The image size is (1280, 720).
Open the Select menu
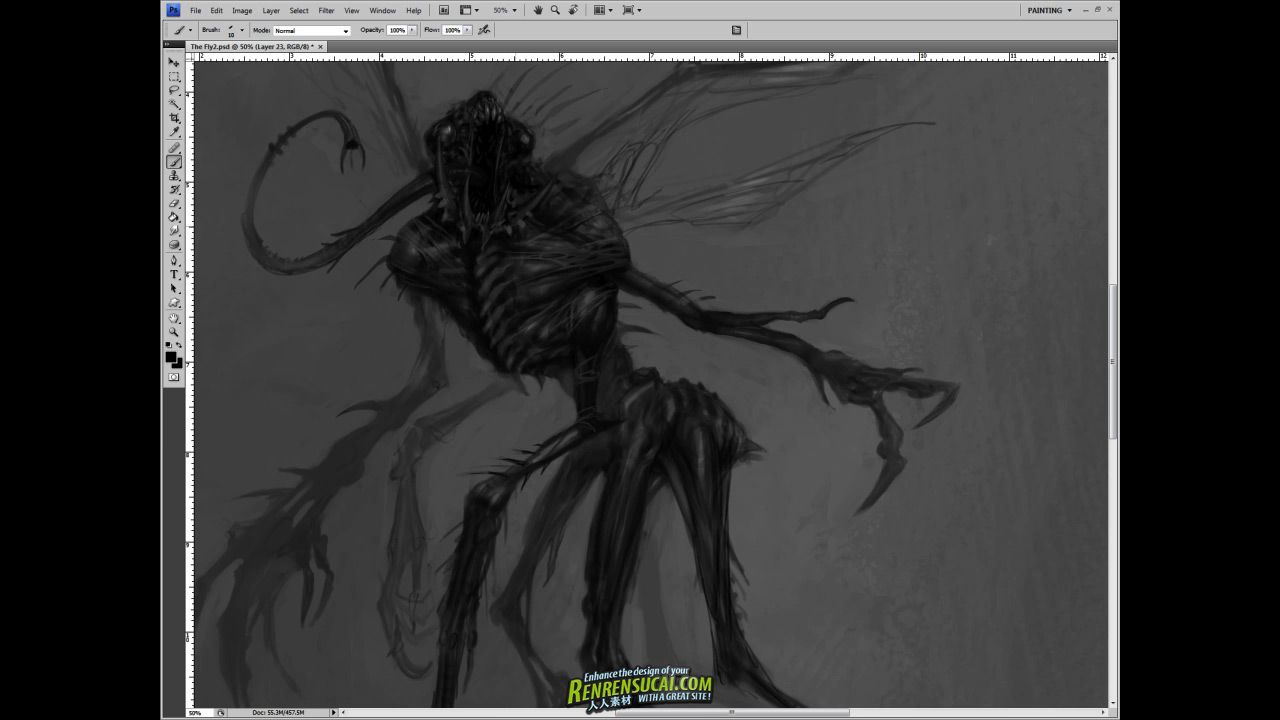coord(299,10)
